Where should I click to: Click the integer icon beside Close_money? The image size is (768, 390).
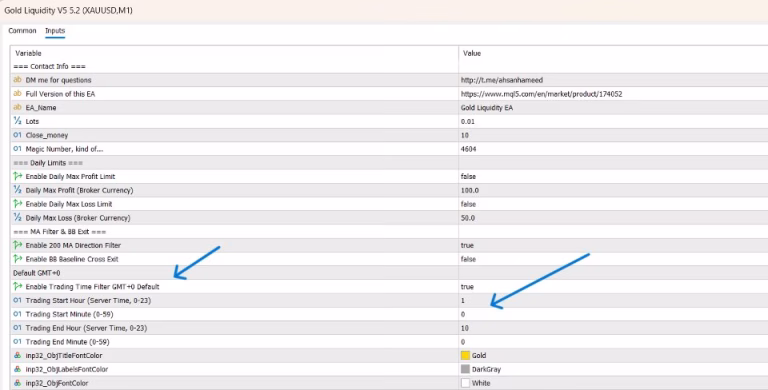(x=18, y=135)
